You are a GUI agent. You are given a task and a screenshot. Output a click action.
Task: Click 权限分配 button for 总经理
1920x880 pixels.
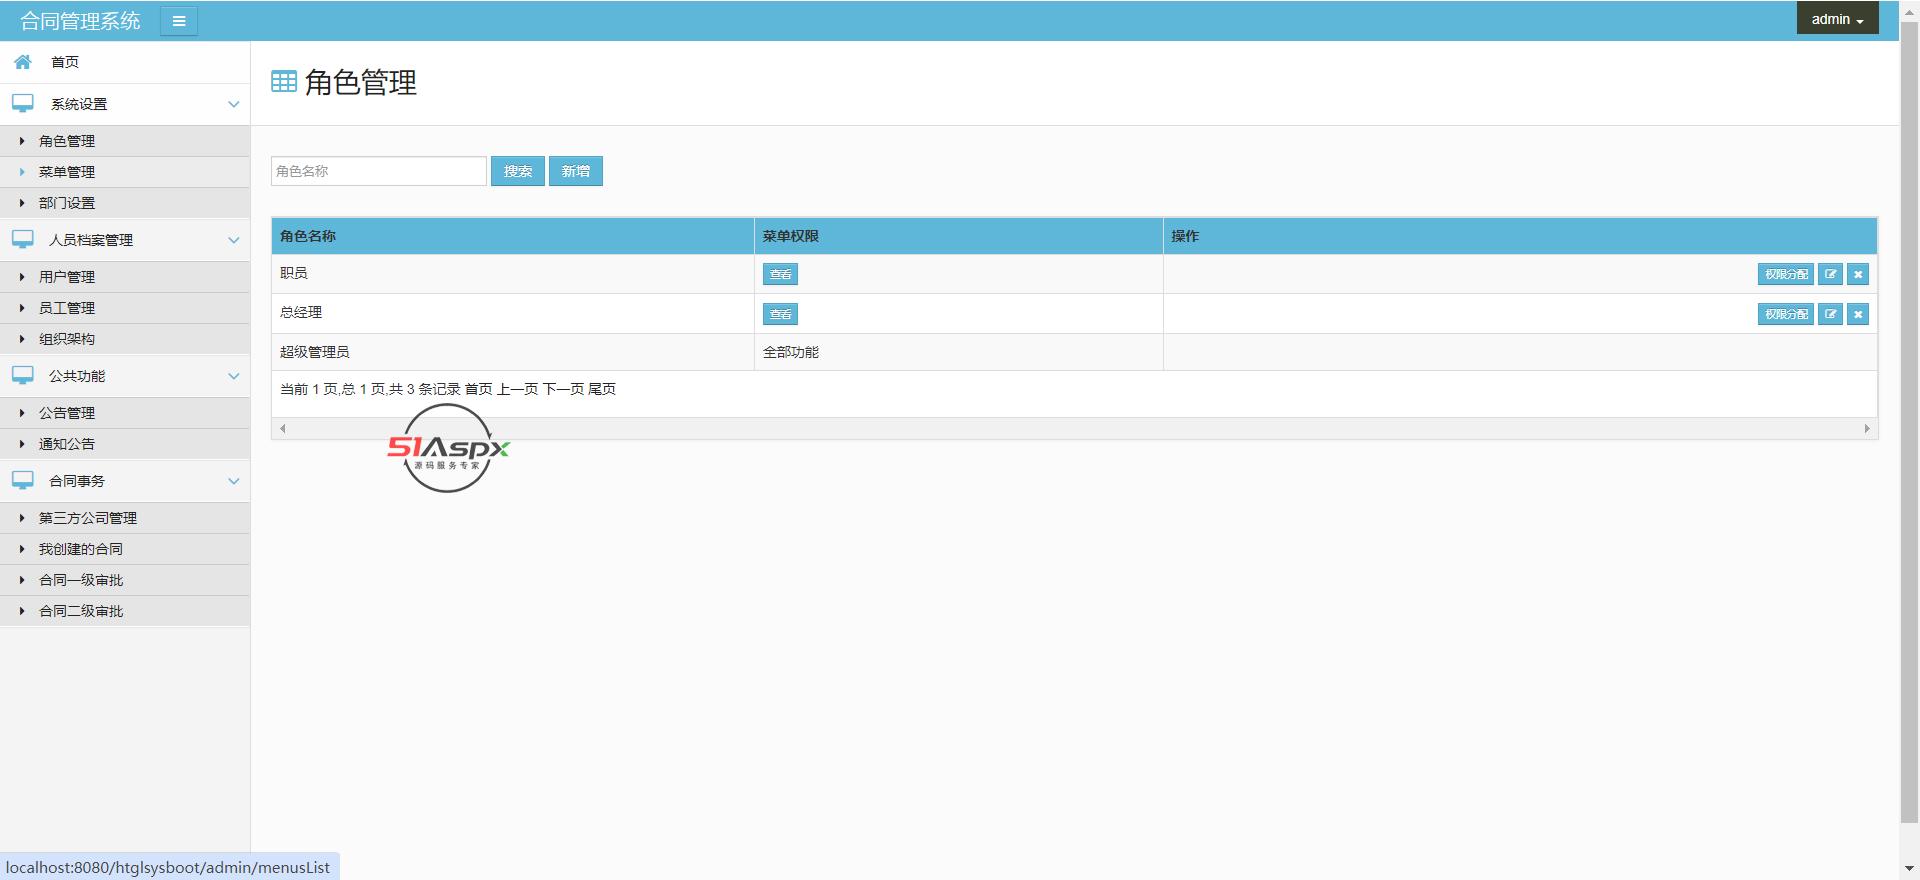click(x=1786, y=314)
